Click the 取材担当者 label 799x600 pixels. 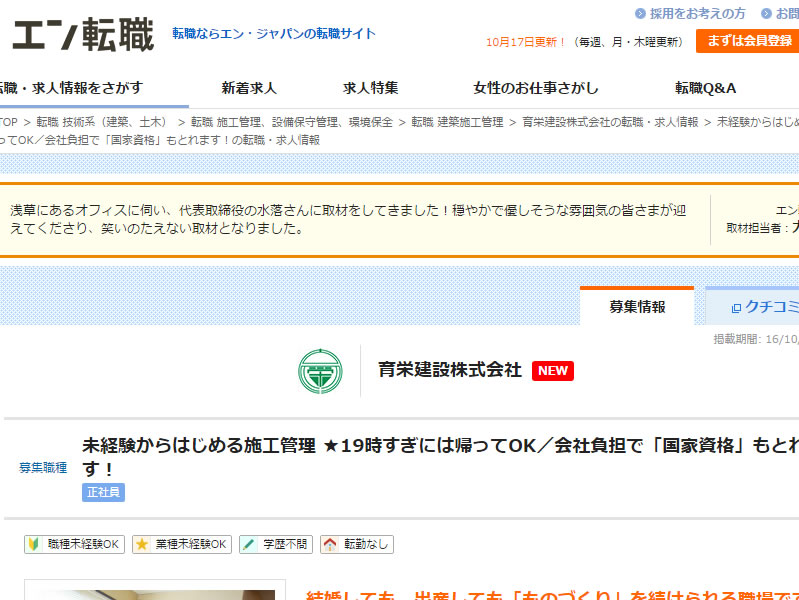point(757,228)
